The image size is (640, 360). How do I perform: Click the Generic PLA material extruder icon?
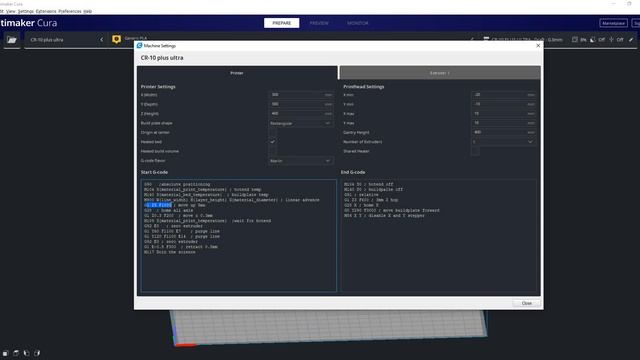[116, 39]
